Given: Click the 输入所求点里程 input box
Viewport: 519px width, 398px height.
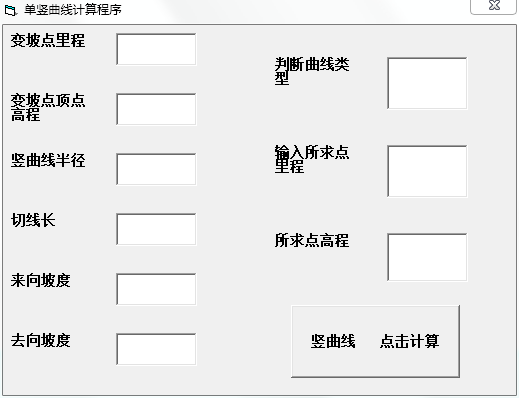Looking at the screenshot, I should point(427,171).
